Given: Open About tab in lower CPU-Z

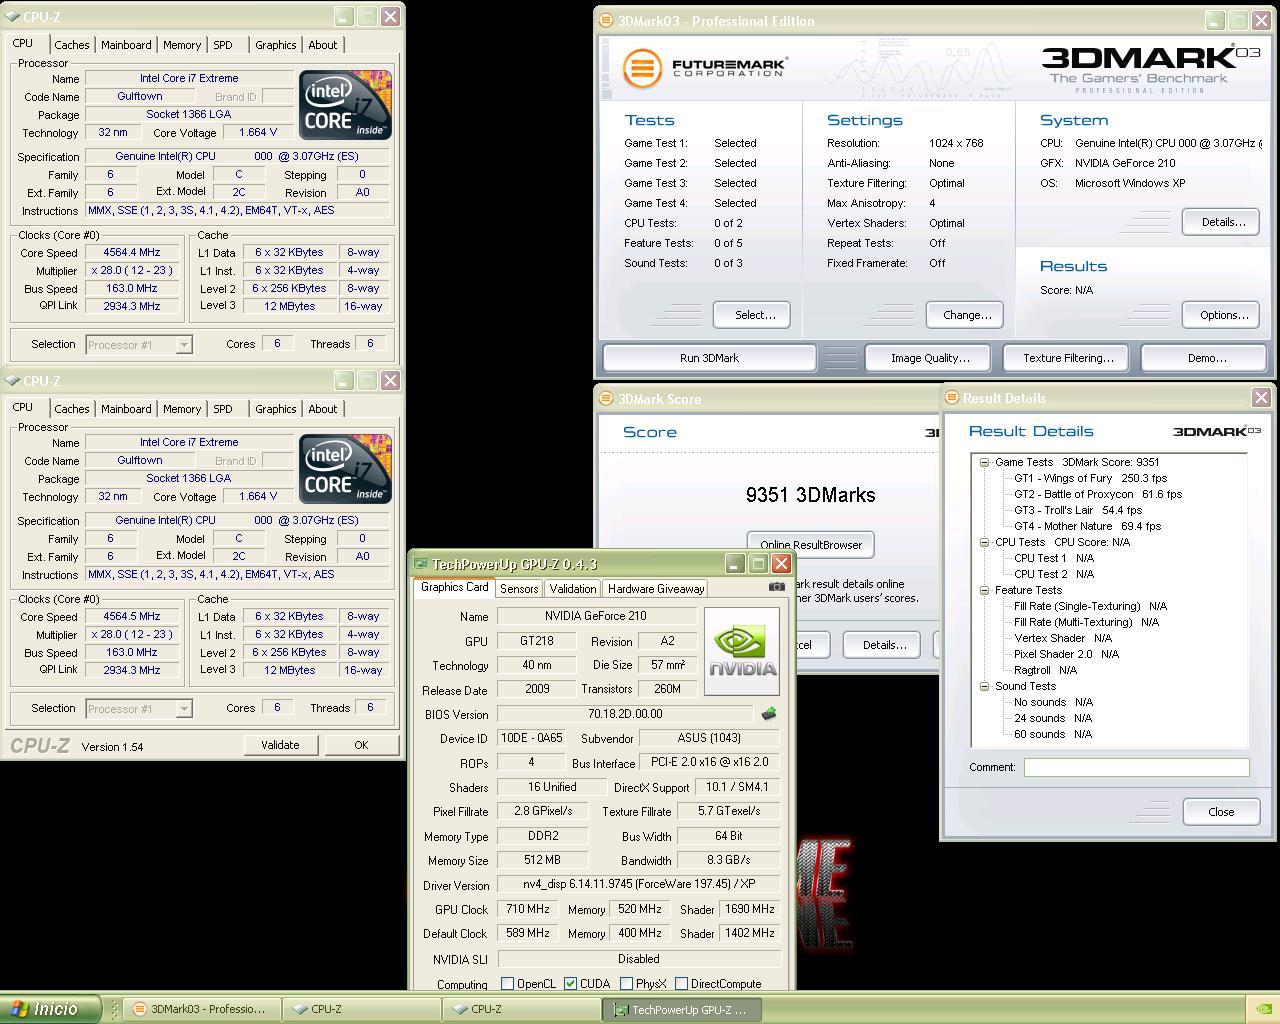Looking at the screenshot, I should point(322,409).
